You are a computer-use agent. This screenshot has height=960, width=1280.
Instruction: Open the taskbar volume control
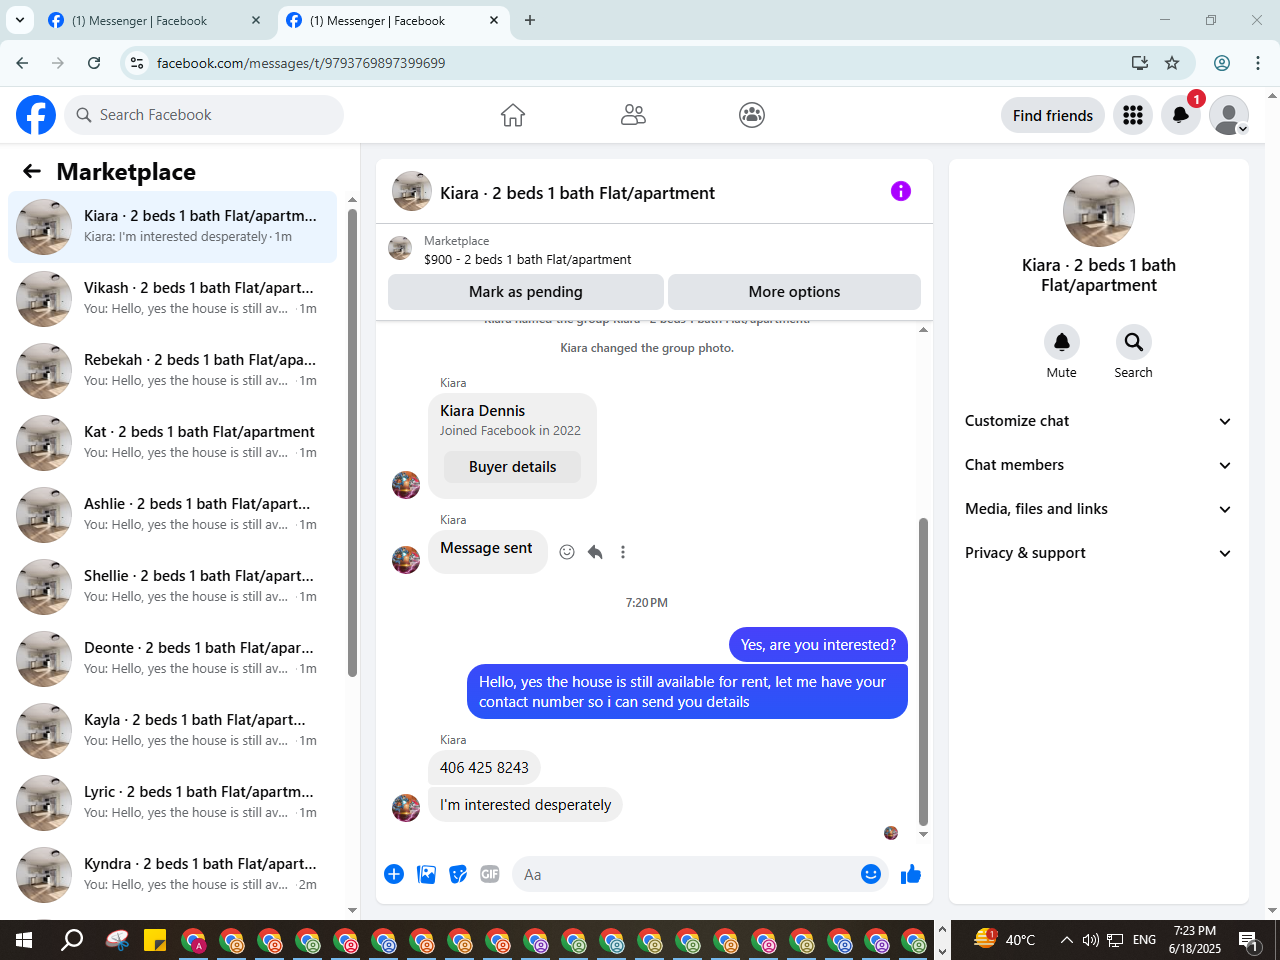tap(1090, 940)
